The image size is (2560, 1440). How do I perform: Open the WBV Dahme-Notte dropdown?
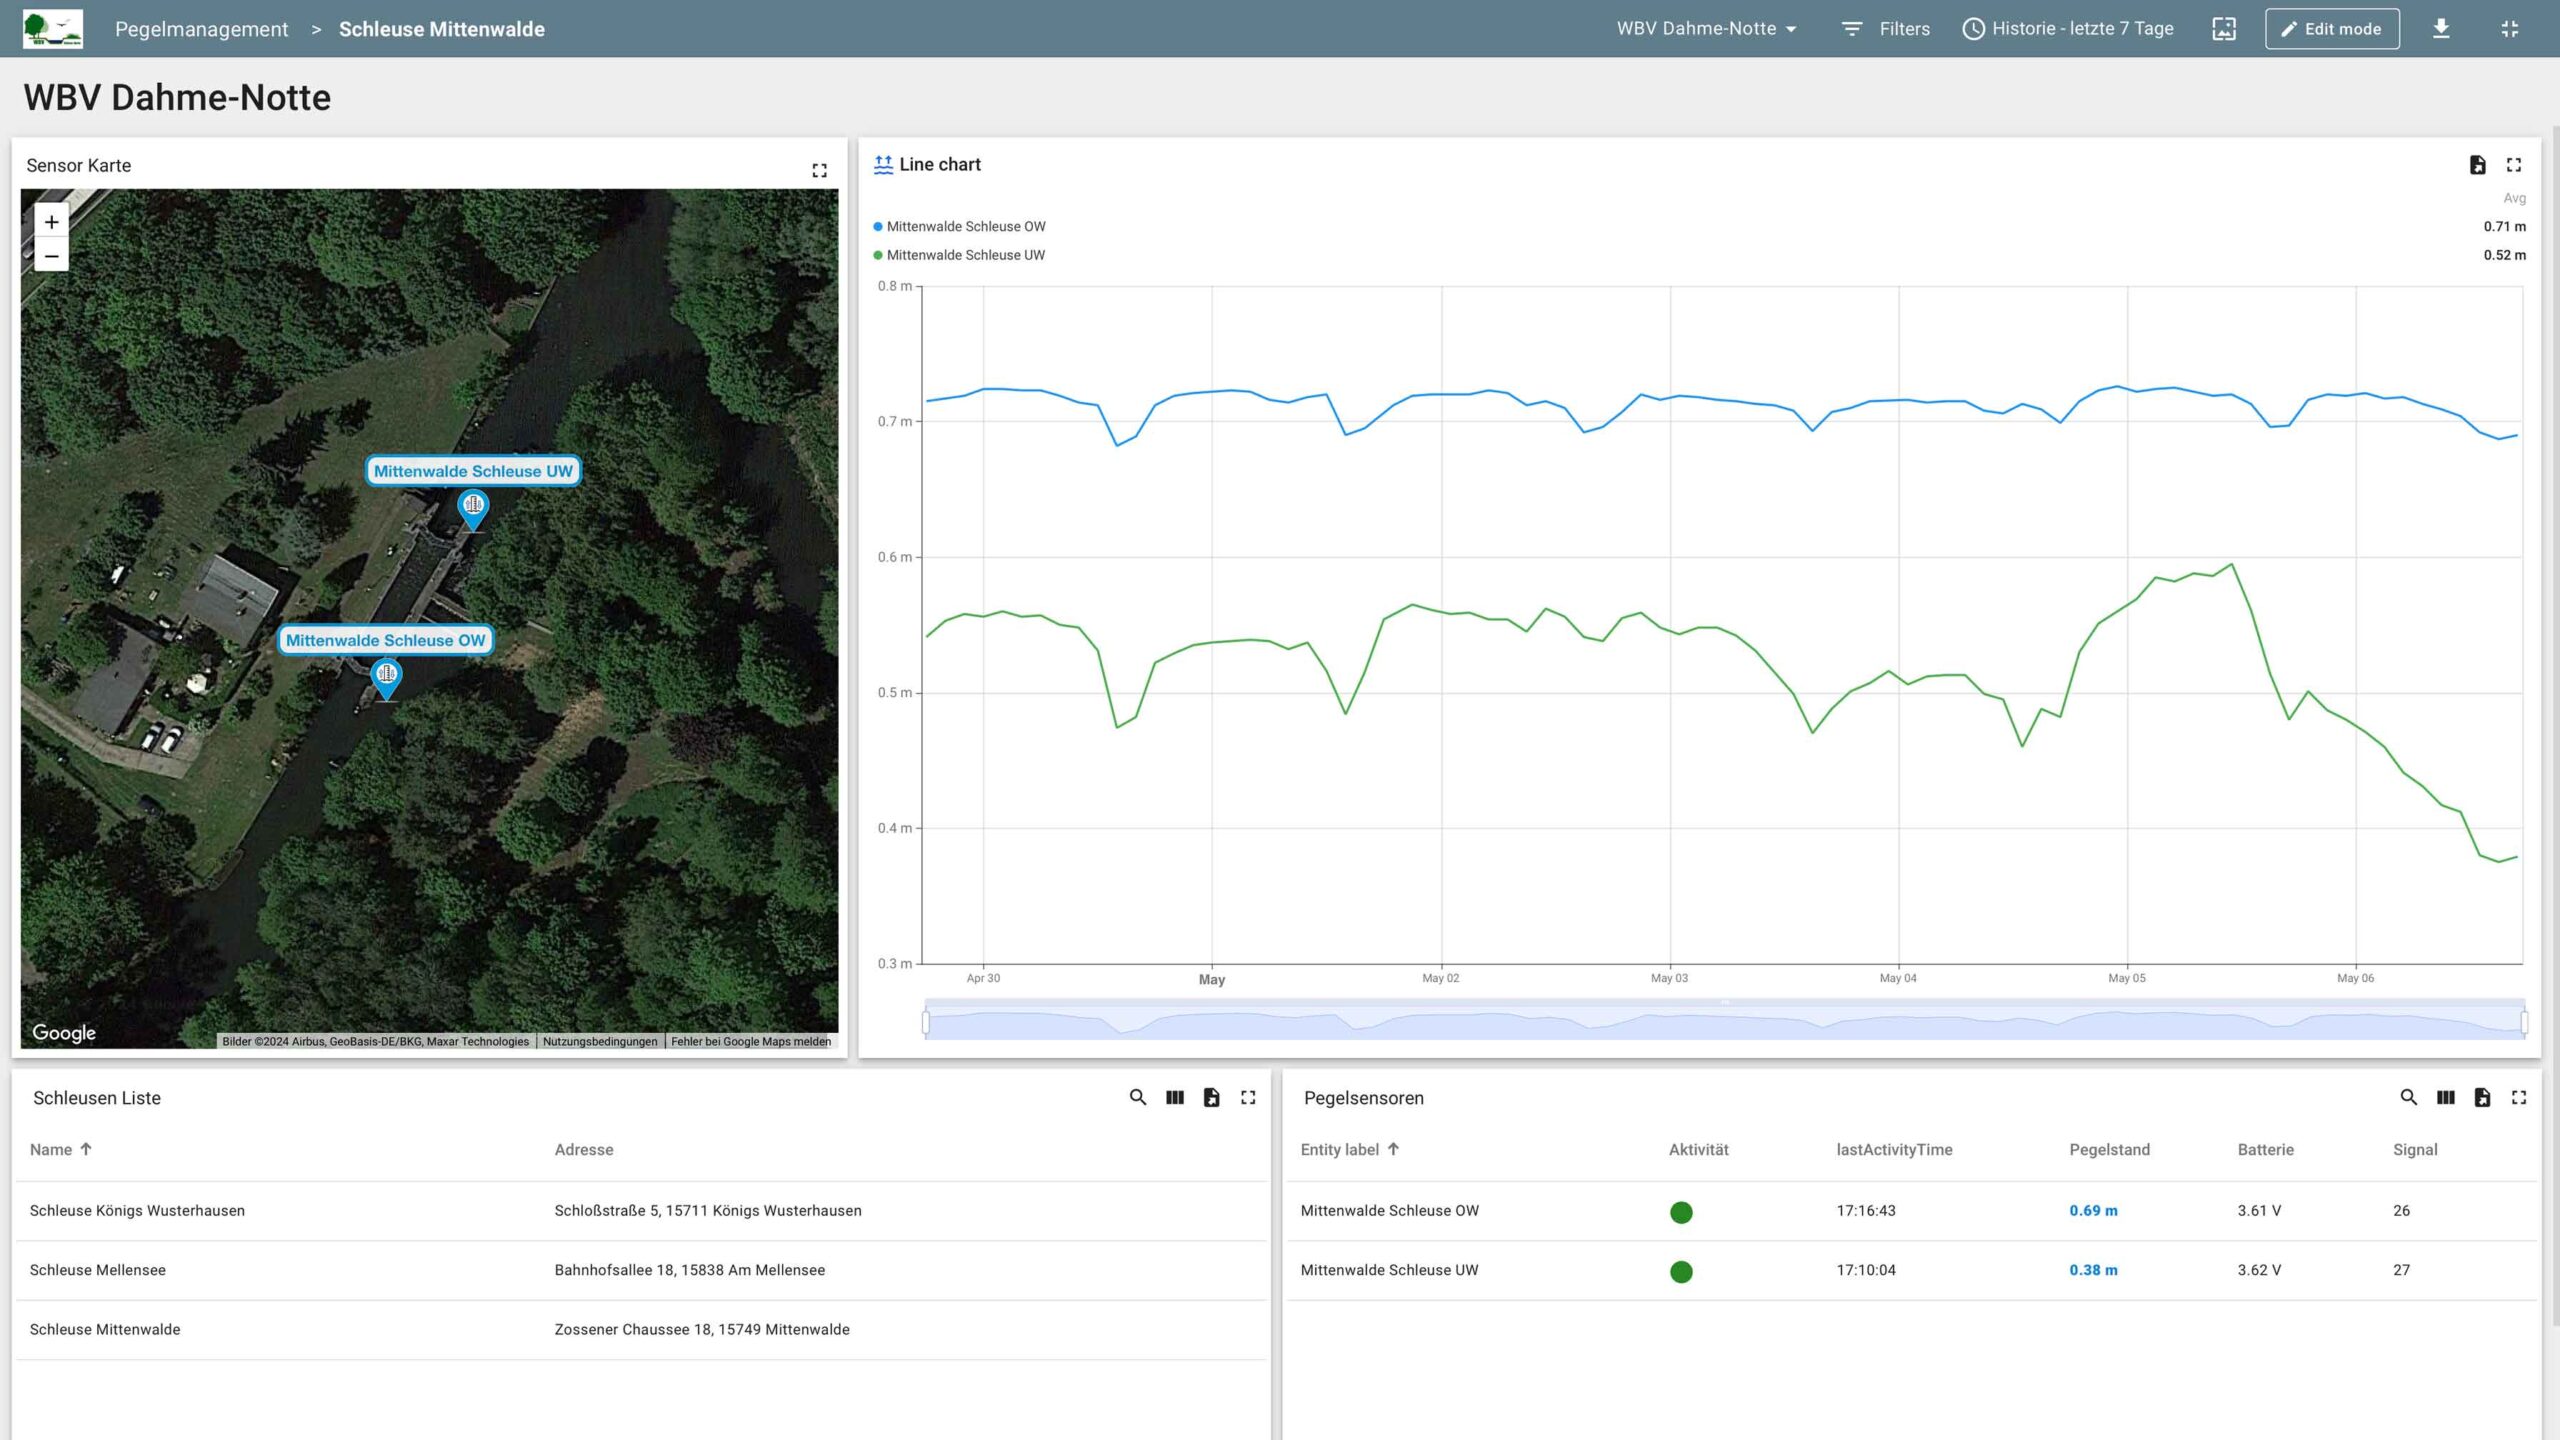click(1706, 29)
